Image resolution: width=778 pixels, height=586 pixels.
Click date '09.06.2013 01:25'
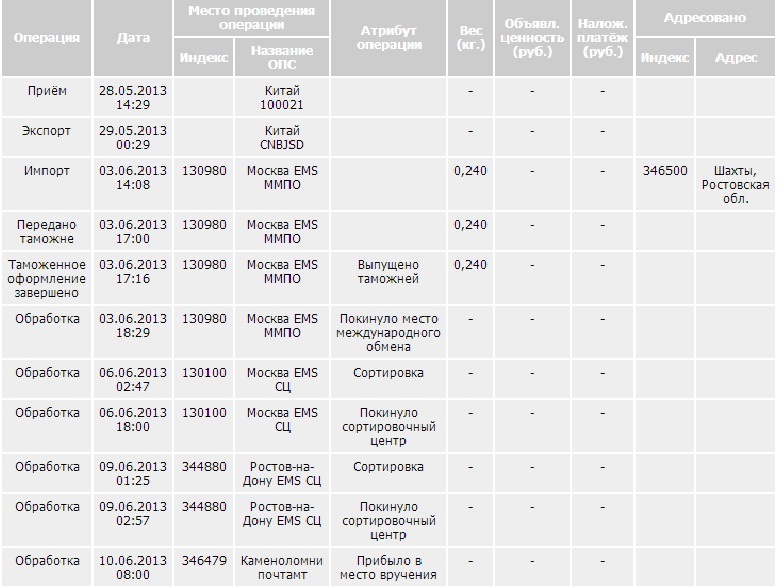click(132, 474)
